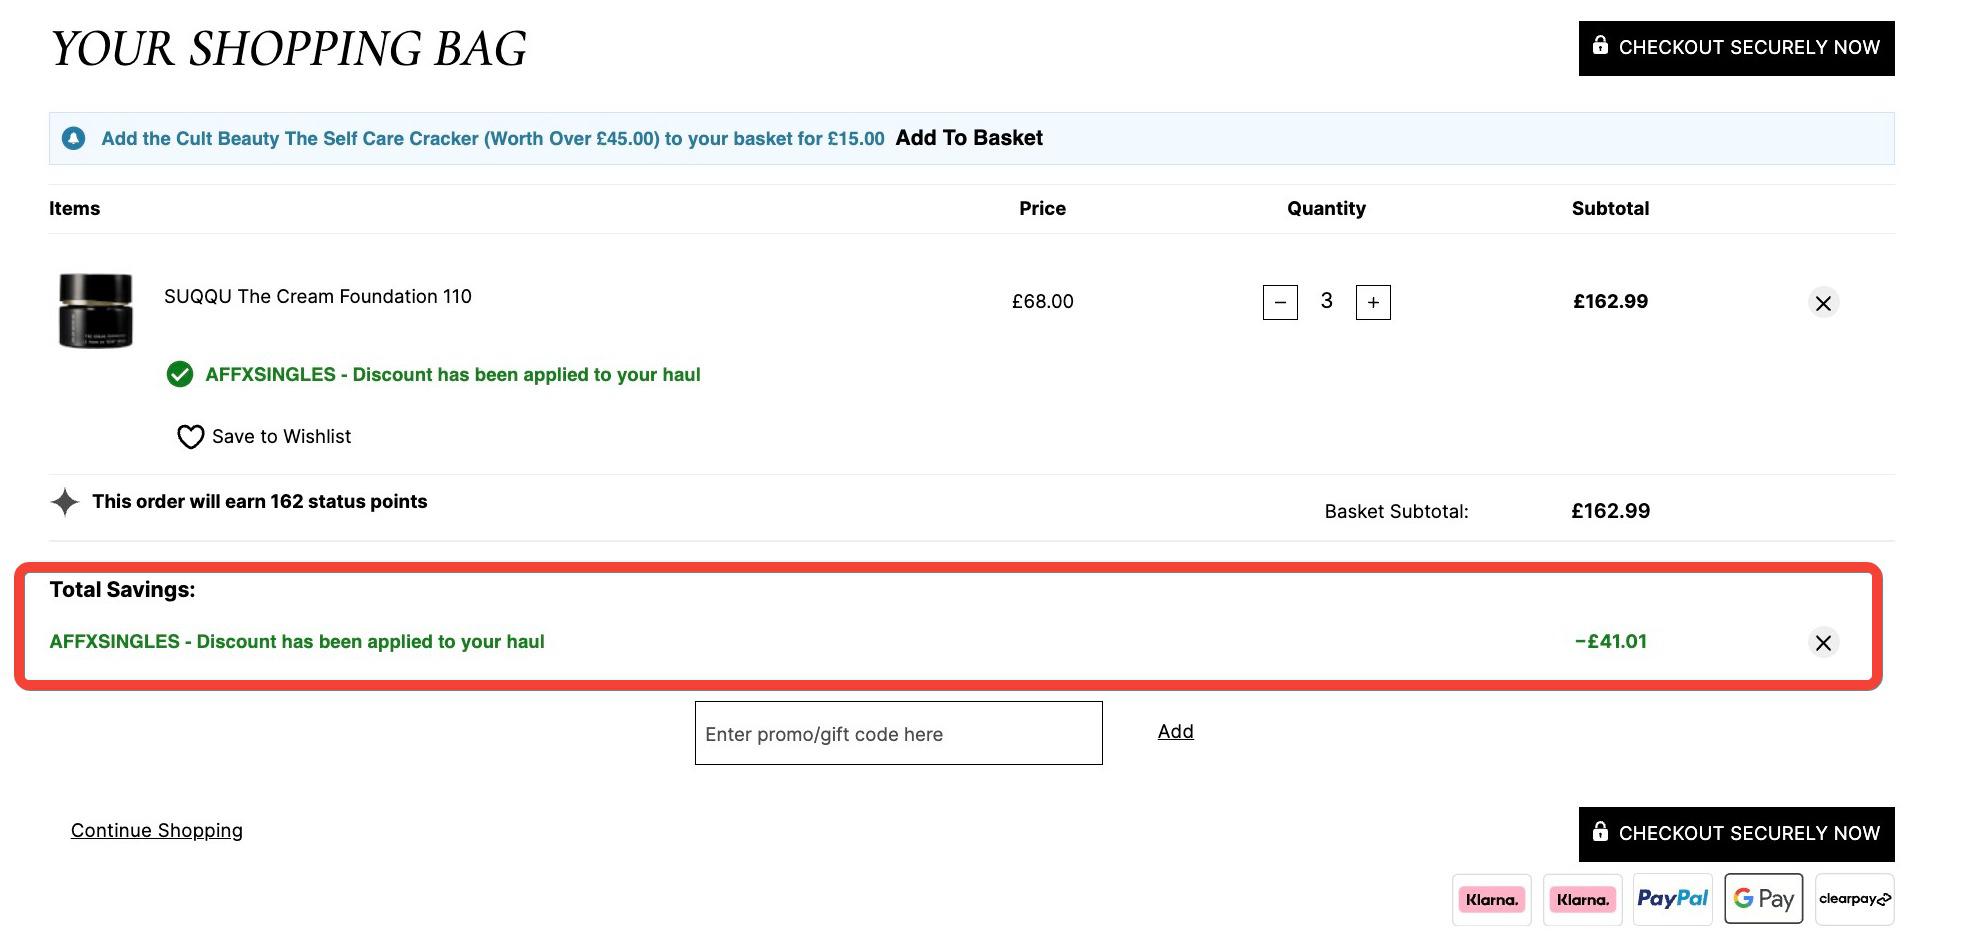1964x952 pixels.
Task: Click the Clearpay payment icon
Action: tap(1855, 900)
